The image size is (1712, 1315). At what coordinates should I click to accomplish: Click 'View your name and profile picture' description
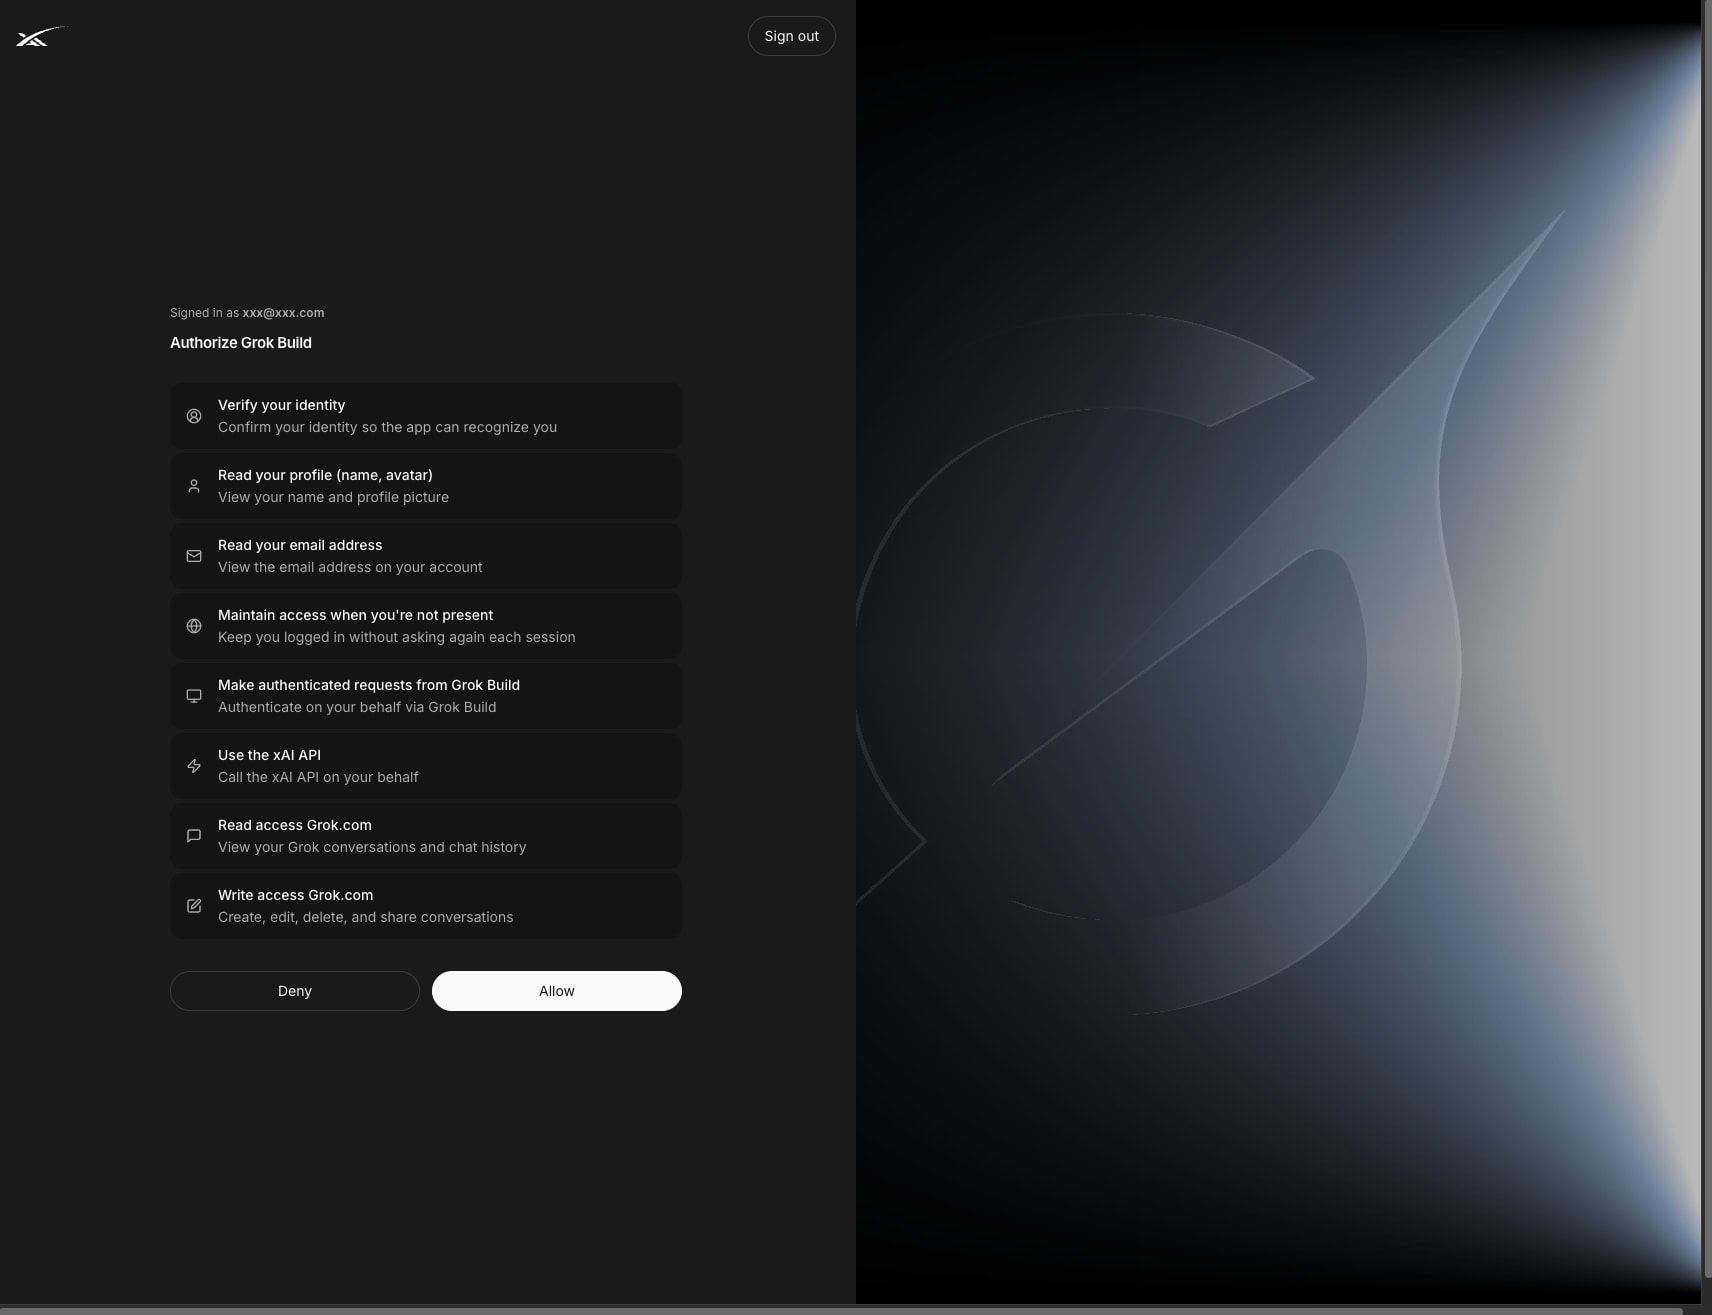click(333, 497)
